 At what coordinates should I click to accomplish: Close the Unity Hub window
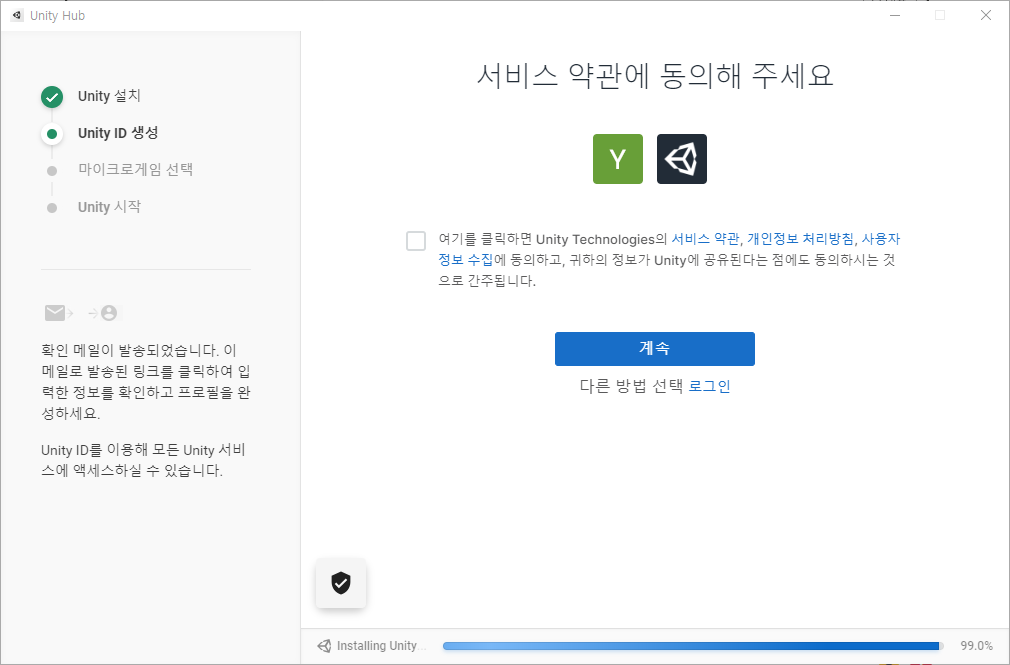click(x=986, y=15)
